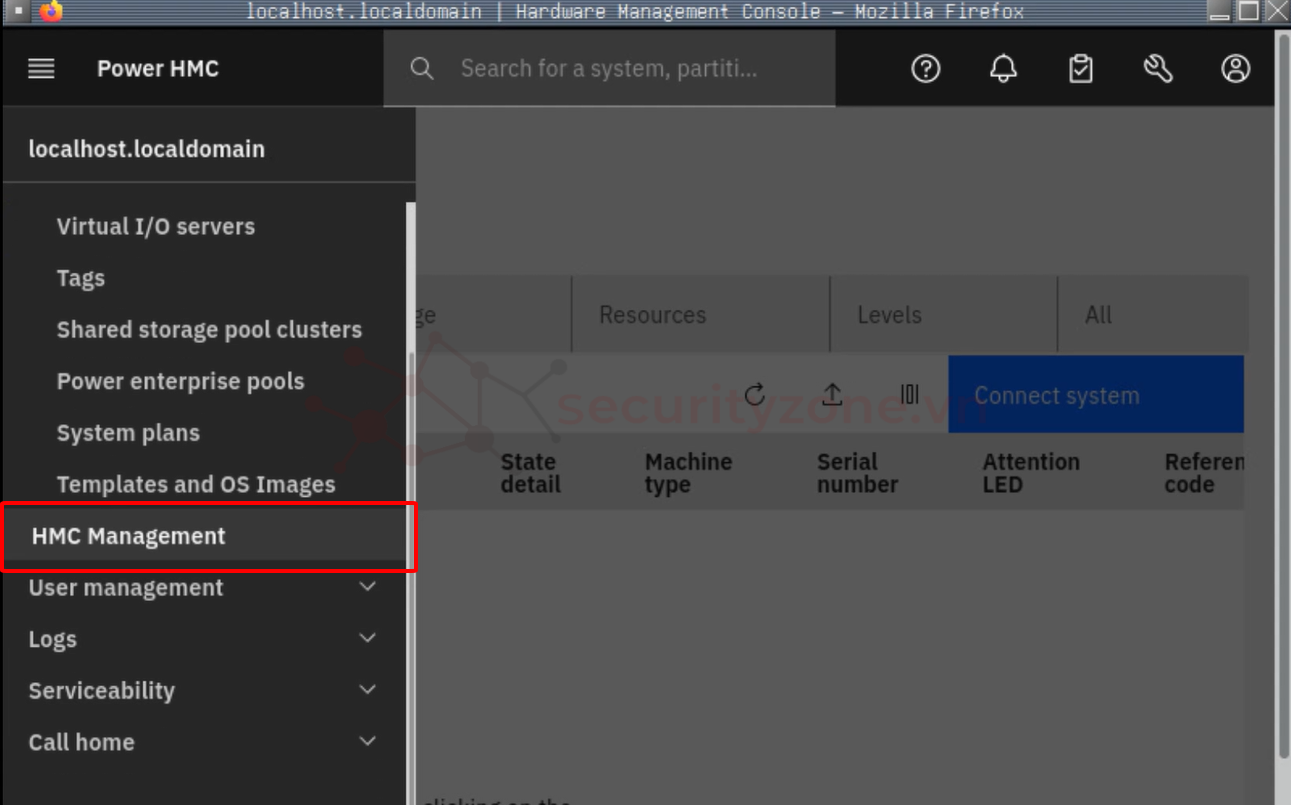Switch to the All tab
This screenshot has height=805, width=1291.
[x=1153, y=315]
